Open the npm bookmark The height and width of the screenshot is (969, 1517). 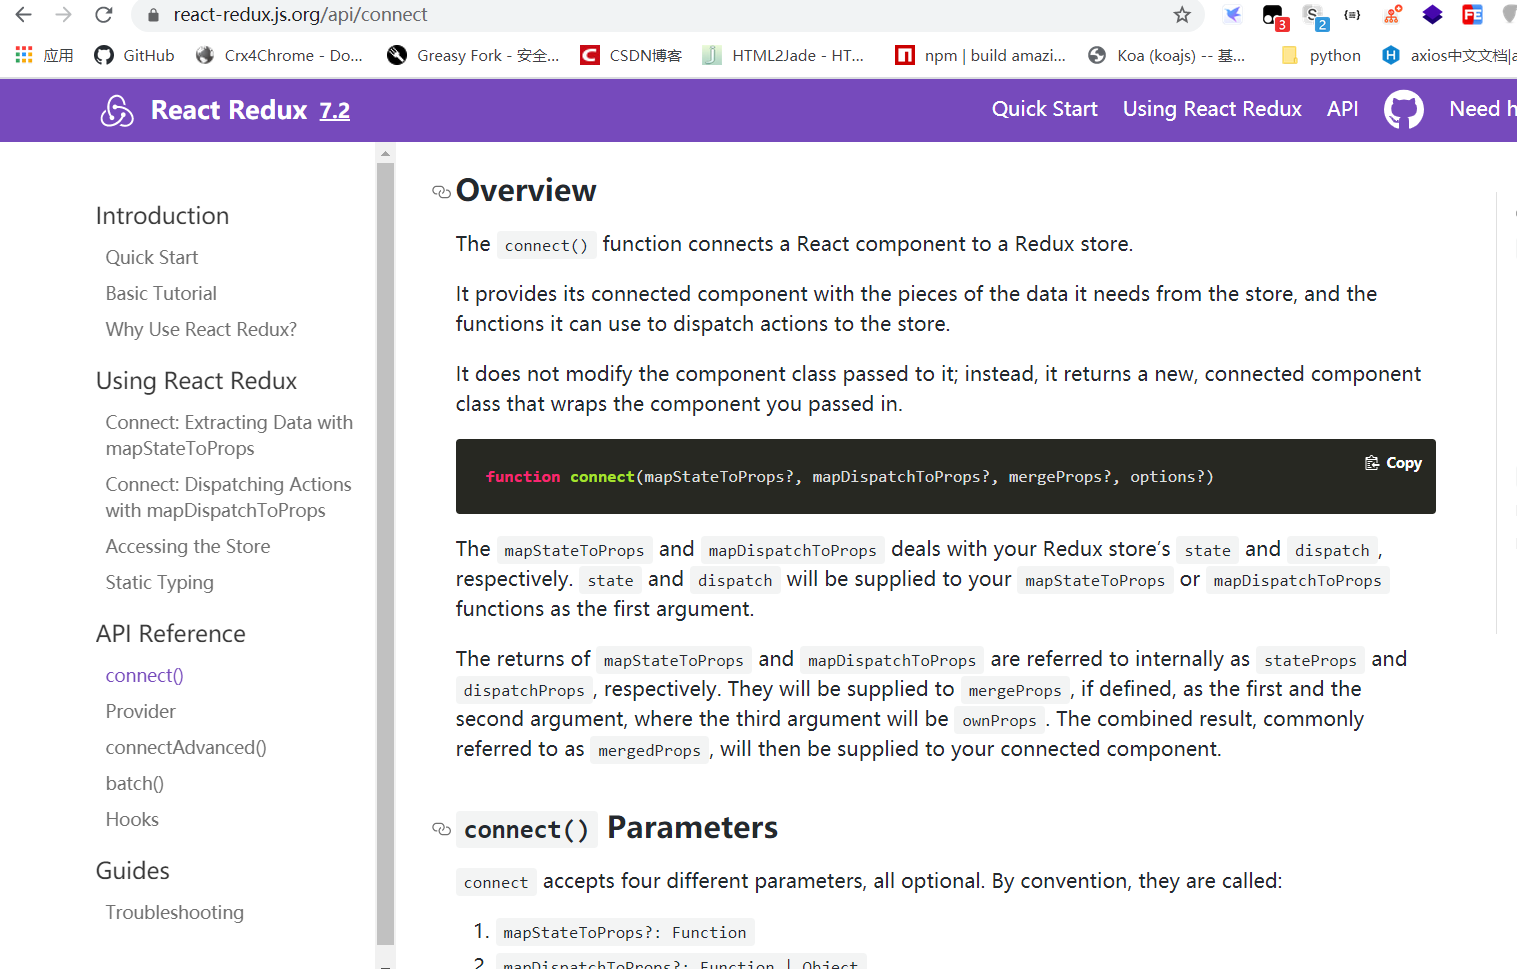981,55
